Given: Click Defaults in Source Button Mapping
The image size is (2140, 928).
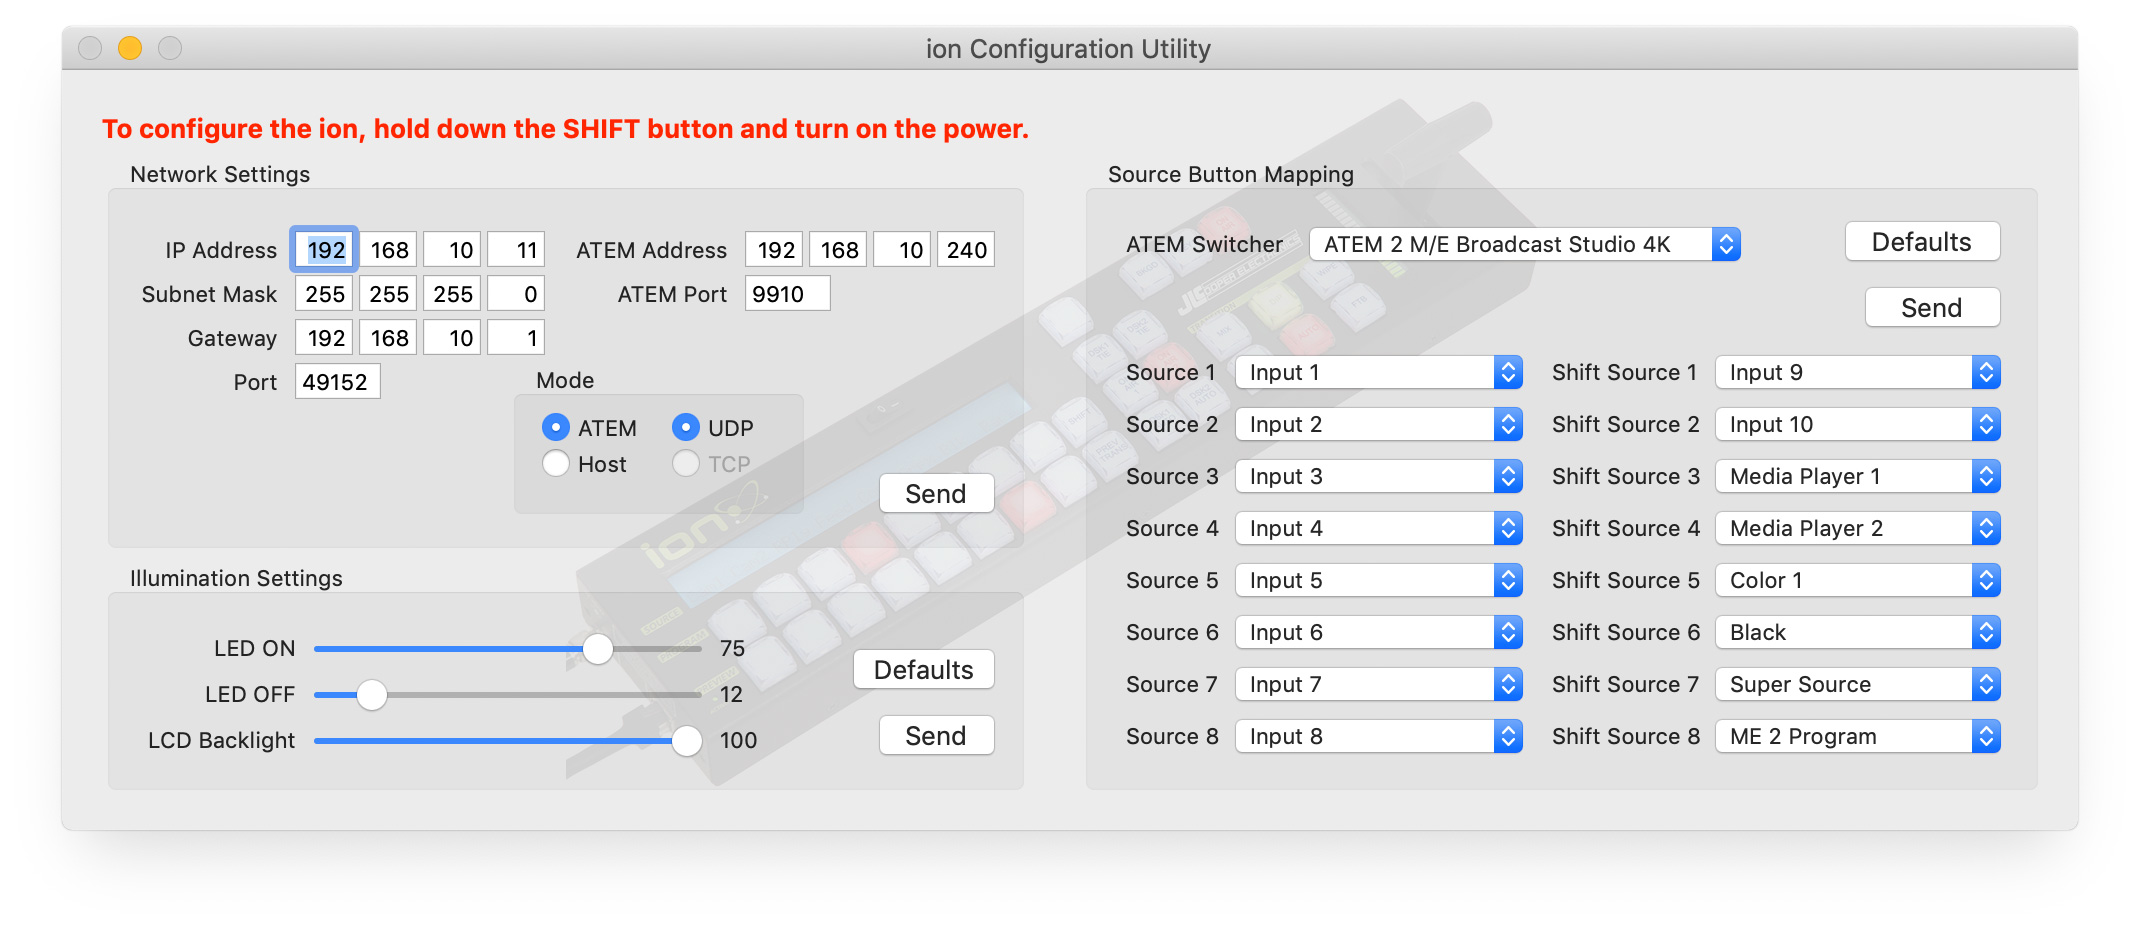Looking at the screenshot, I should tap(1922, 242).
